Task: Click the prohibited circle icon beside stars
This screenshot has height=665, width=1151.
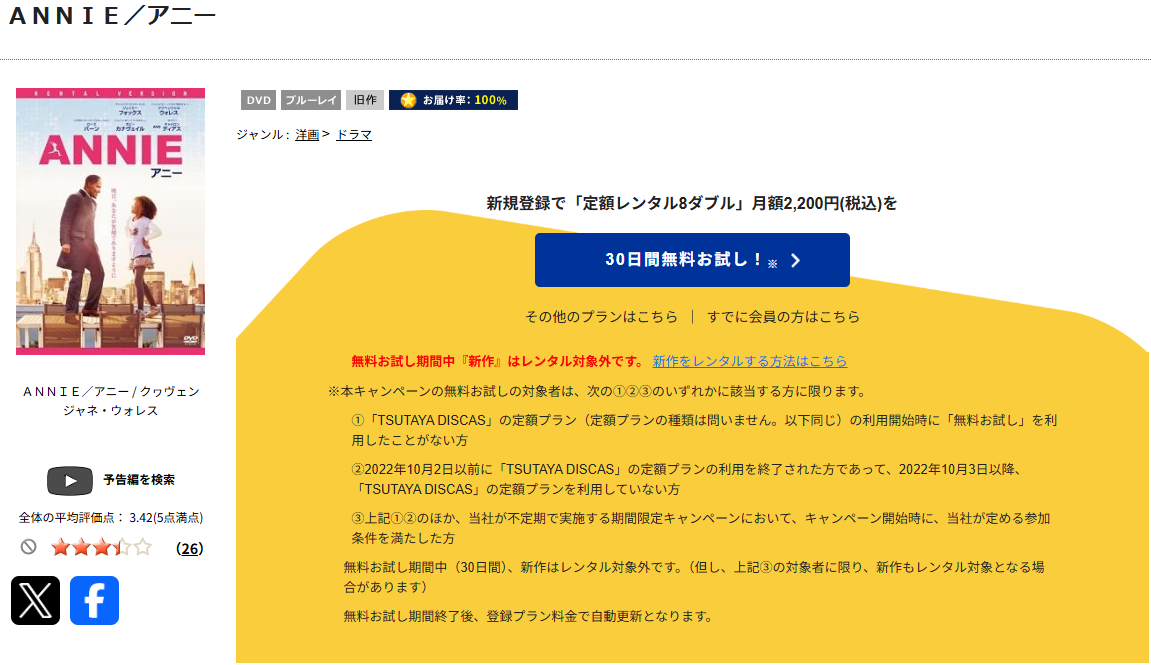Action: click(x=29, y=547)
